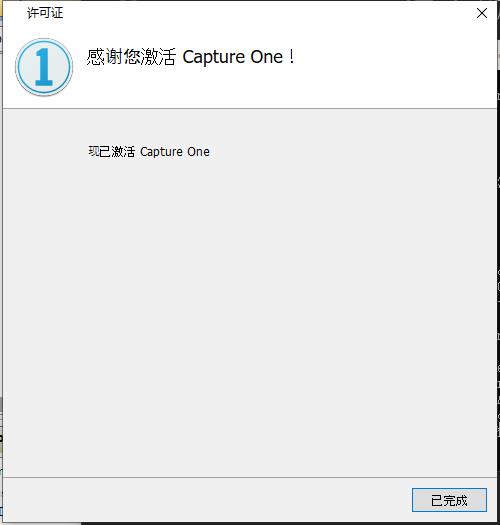Select the 感谢您激活 heading text

tap(131, 57)
